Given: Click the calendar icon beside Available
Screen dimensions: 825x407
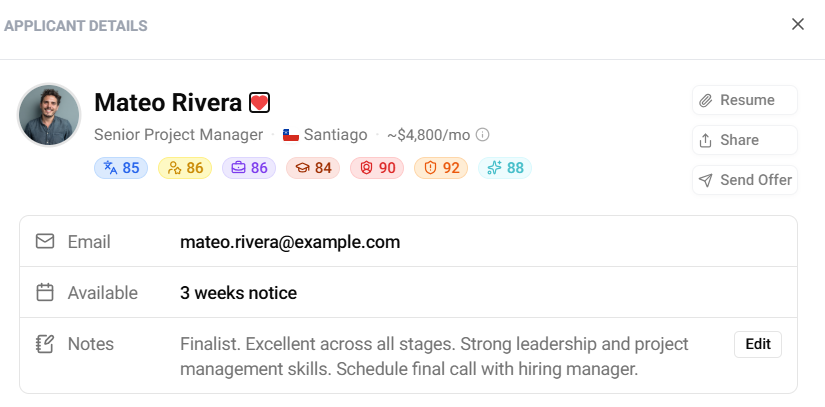Looking at the screenshot, I should pyautogui.click(x=45, y=293).
